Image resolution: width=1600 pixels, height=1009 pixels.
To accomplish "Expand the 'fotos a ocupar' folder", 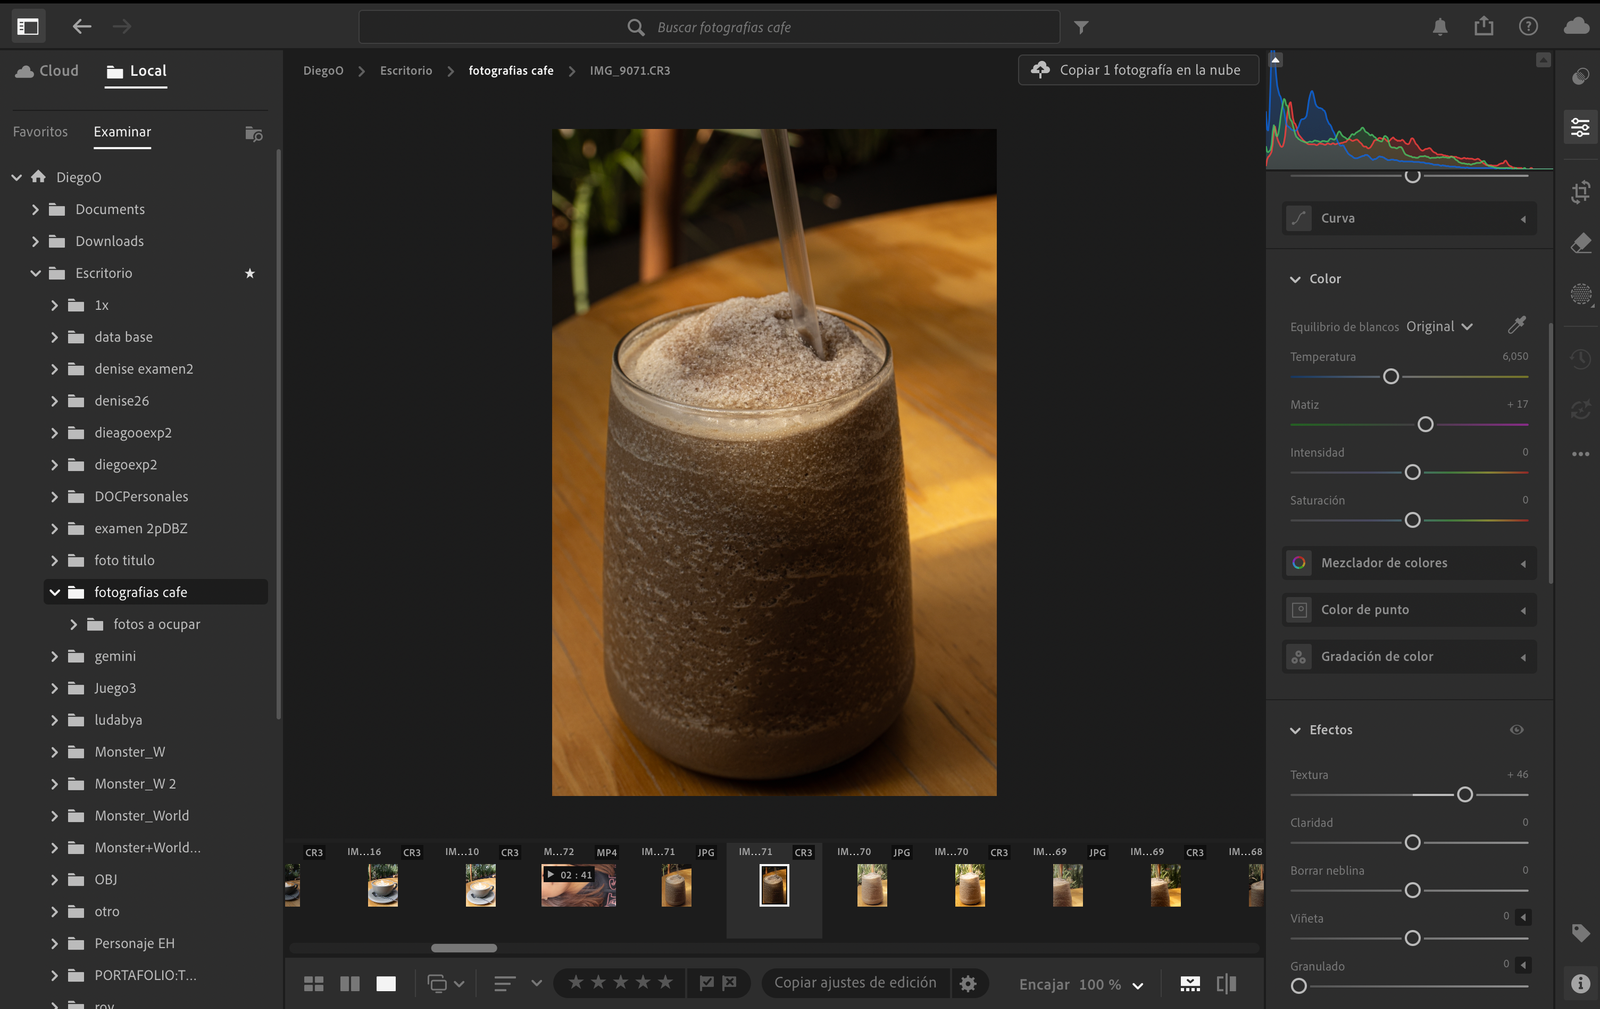I will (x=74, y=624).
